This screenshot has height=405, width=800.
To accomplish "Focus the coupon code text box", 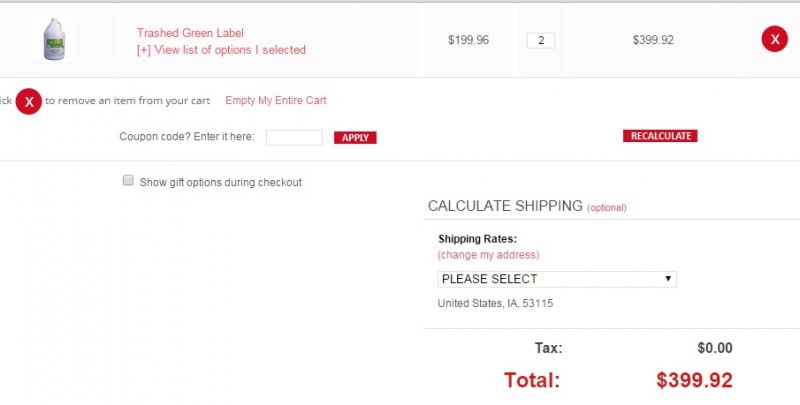I will point(294,137).
